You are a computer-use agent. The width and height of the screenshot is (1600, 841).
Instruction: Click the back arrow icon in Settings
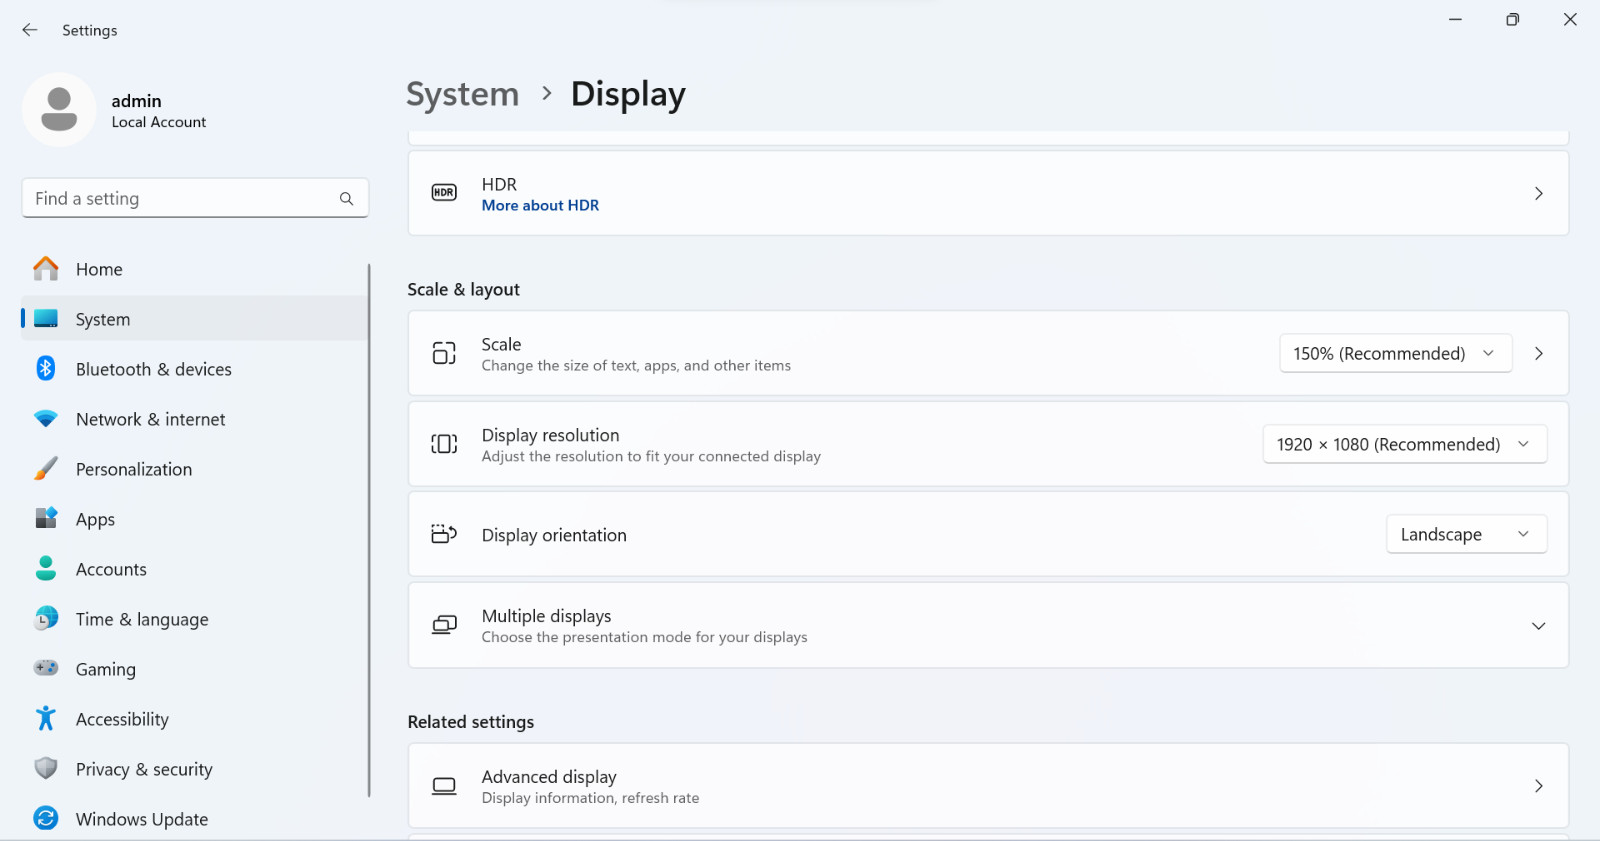(x=30, y=30)
